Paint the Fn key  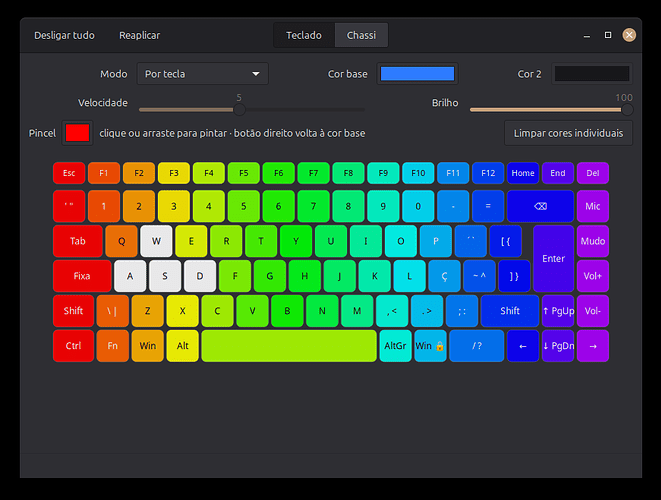(113, 346)
